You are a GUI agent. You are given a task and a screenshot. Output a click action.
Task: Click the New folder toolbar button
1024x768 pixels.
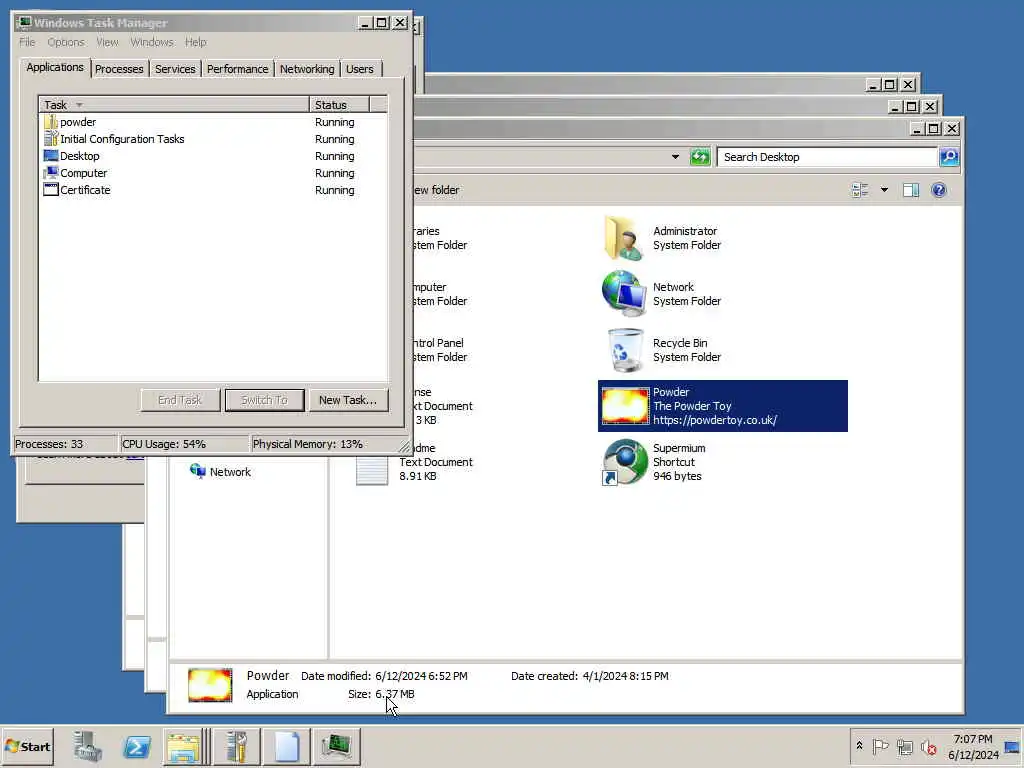click(436, 190)
